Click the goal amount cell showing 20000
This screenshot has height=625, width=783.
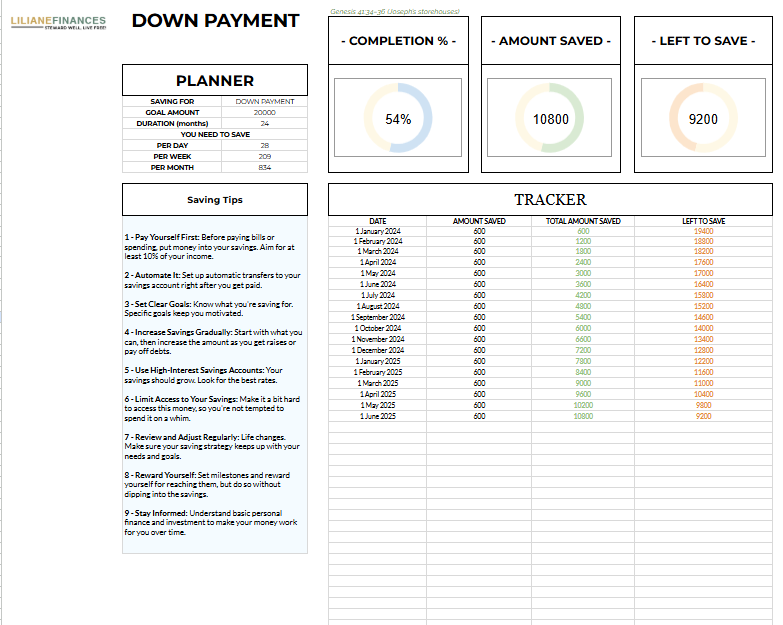(x=265, y=113)
